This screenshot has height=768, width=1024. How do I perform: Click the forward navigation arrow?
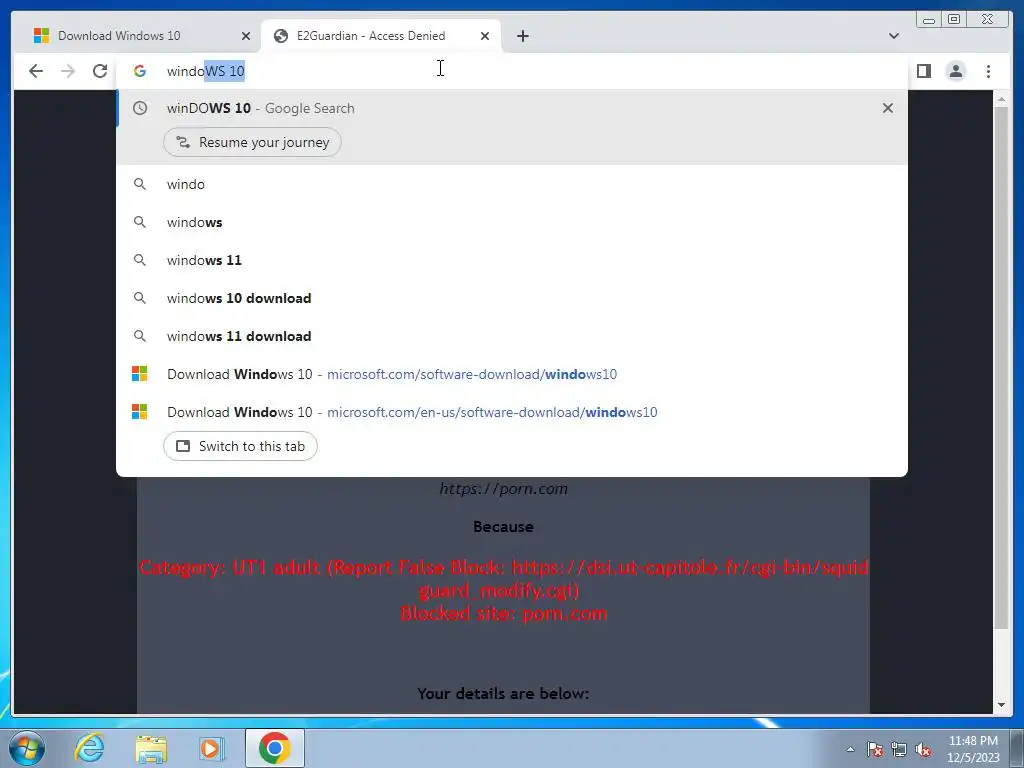click(x=68, y=71)
